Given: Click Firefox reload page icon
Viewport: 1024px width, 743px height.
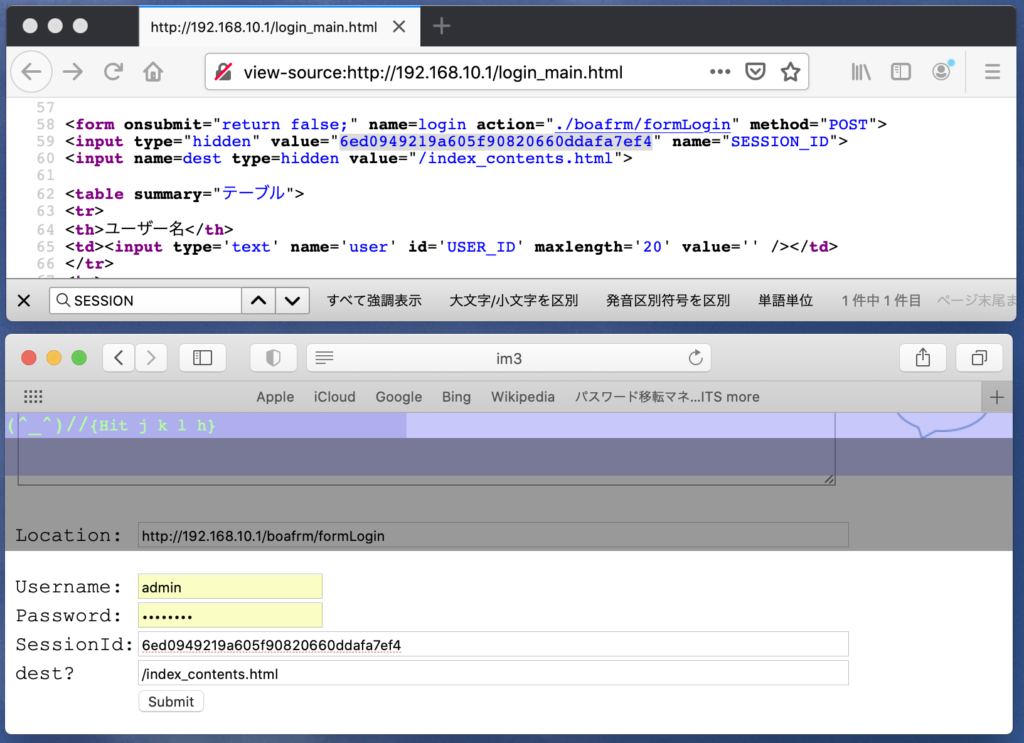Looking at the screenshot, I should click(x=113, y=72).
